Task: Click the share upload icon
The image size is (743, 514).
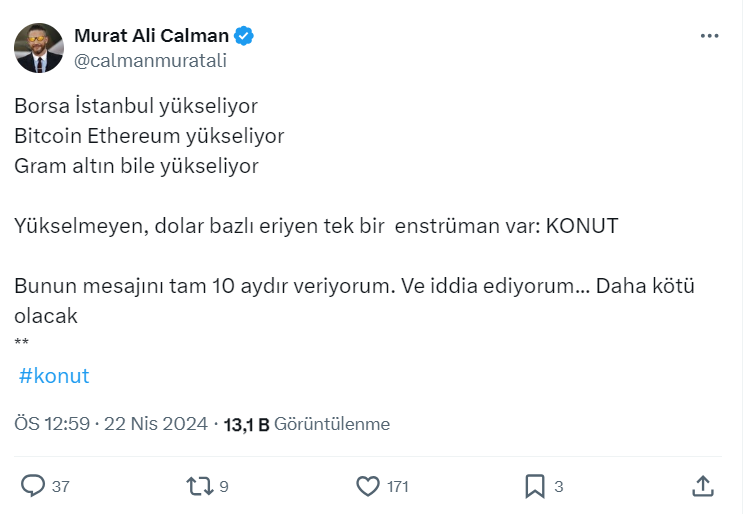Action: tap(703, 486)
